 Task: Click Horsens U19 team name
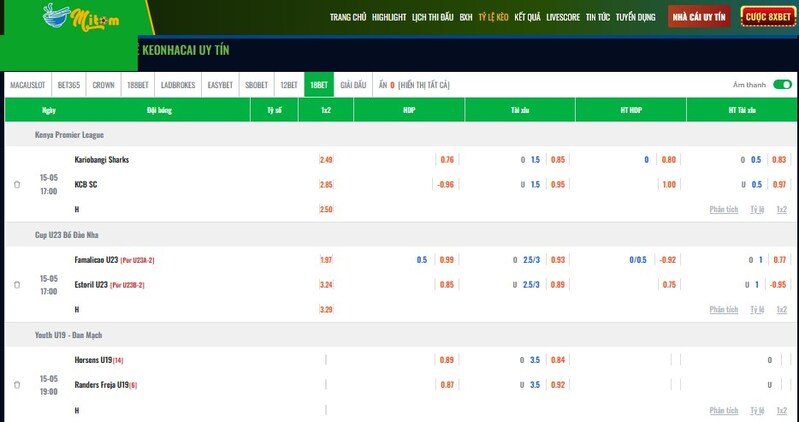point(93,360)
